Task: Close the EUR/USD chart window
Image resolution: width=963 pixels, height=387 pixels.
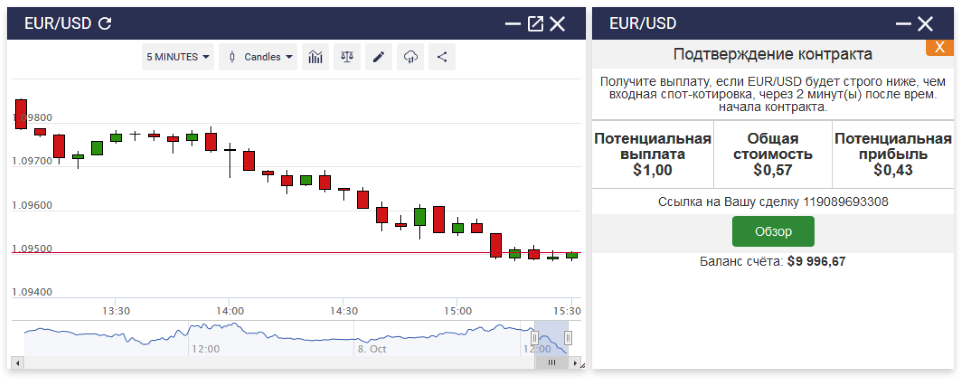Action: [x=557, y=24]
